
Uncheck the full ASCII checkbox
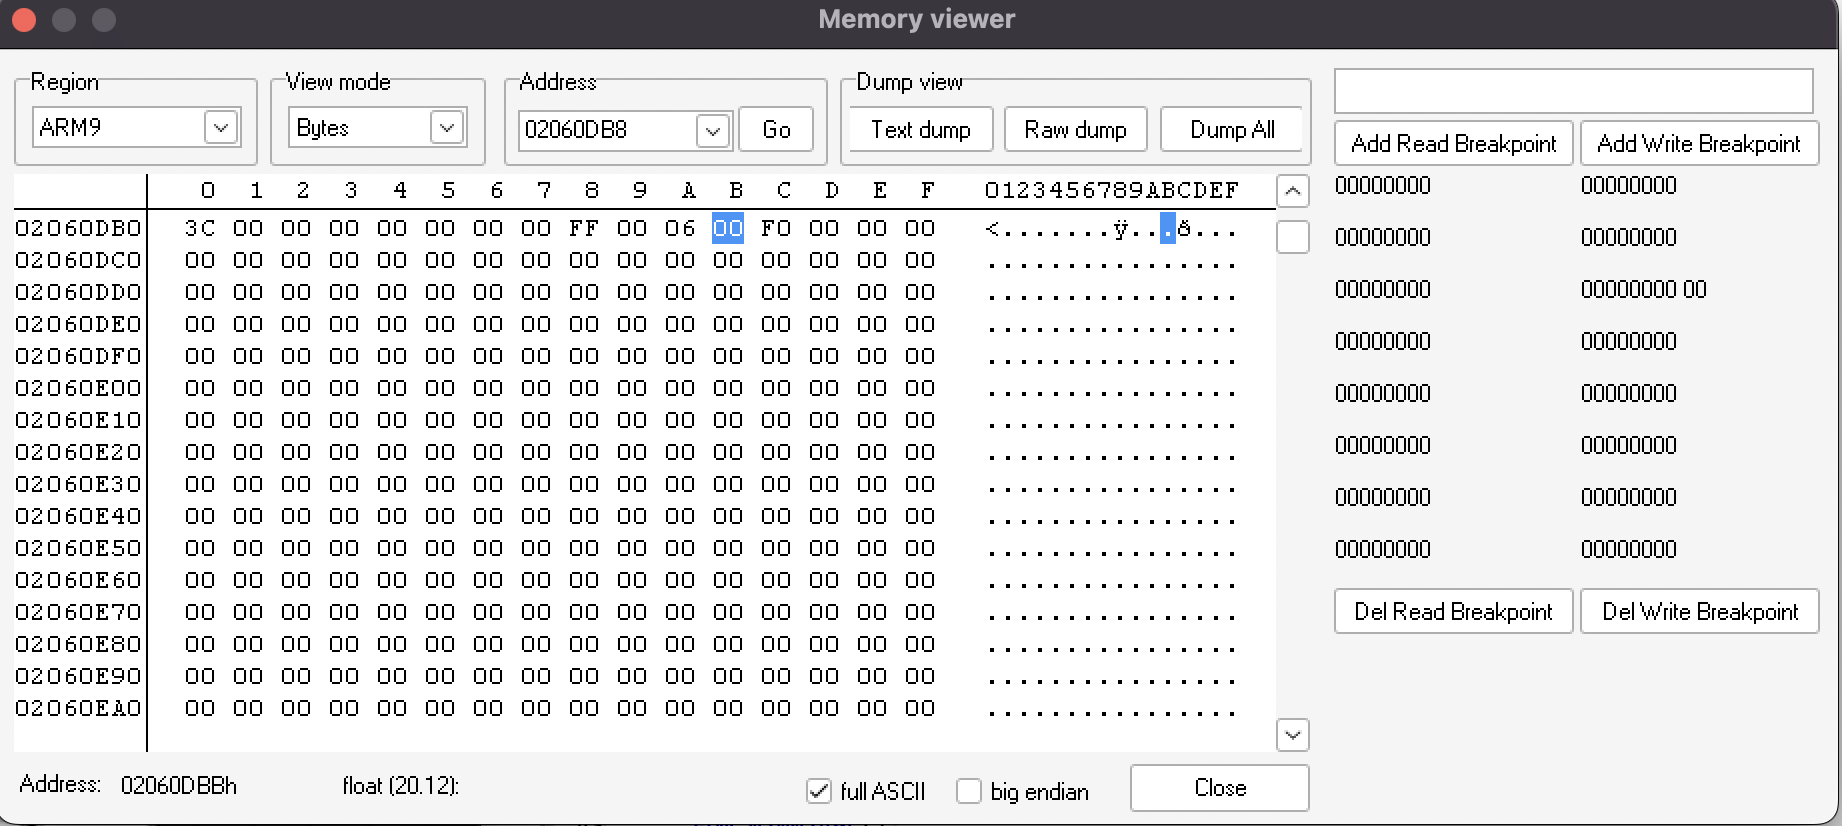tap(819, 791)
